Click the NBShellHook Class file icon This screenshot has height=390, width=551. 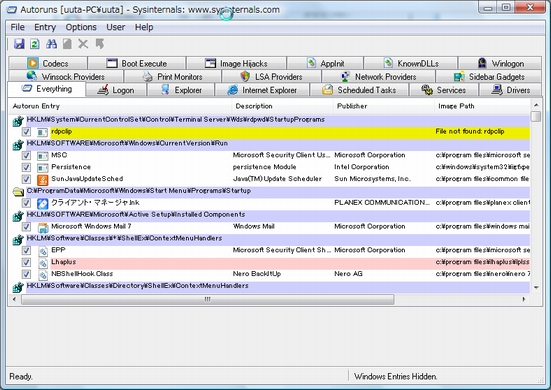point(43,275)
